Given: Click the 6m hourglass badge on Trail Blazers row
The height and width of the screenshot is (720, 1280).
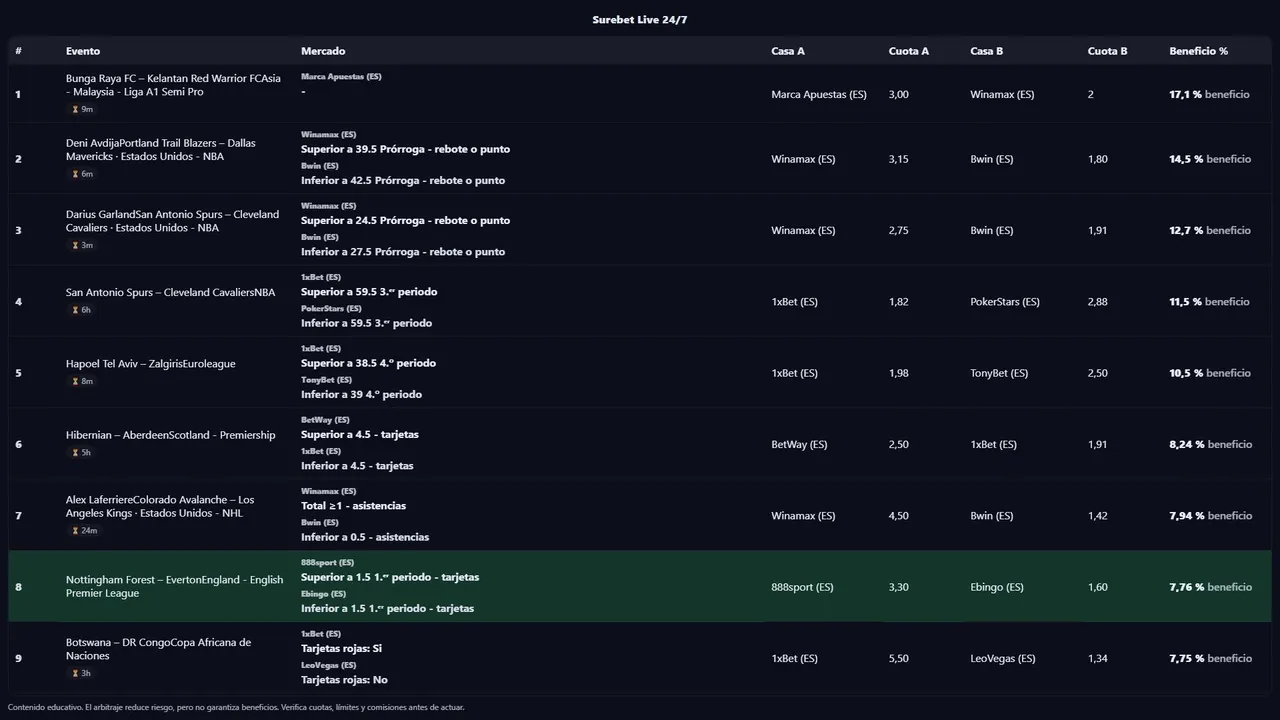Looking at the screenshot, I should pyautogui.click(x=82, y=174).
